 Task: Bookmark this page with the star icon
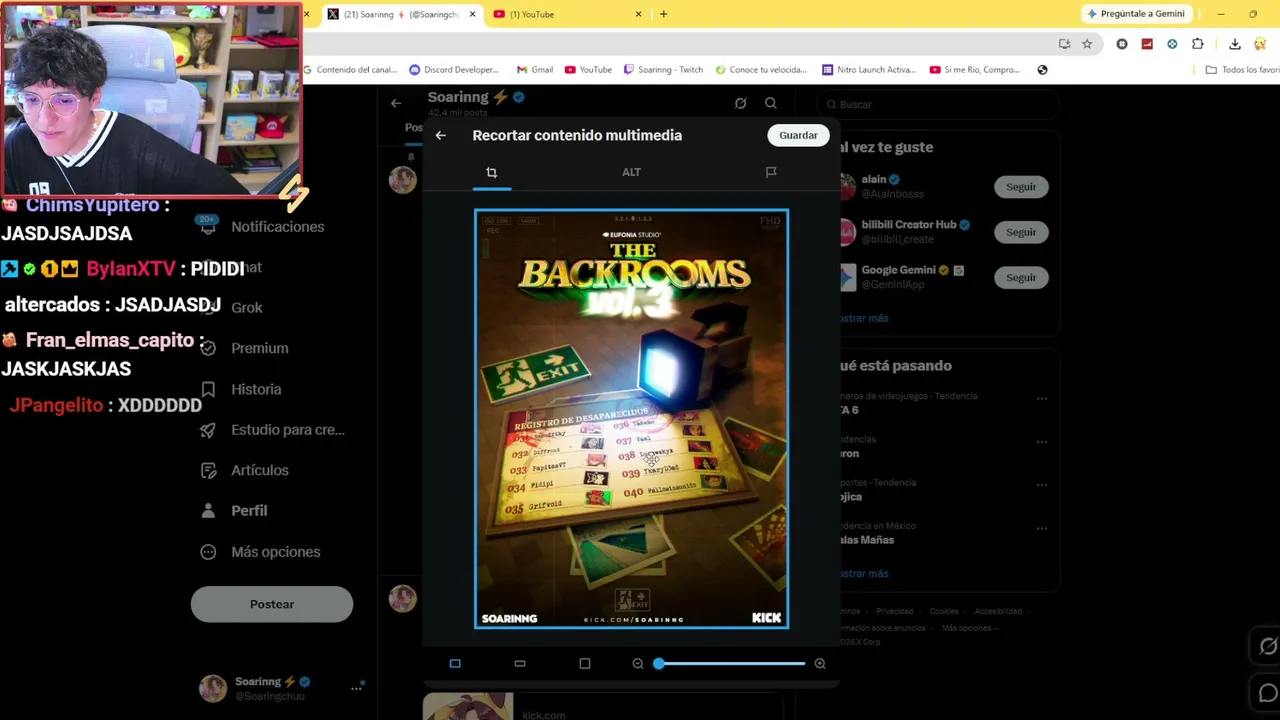coord(1087,44)
